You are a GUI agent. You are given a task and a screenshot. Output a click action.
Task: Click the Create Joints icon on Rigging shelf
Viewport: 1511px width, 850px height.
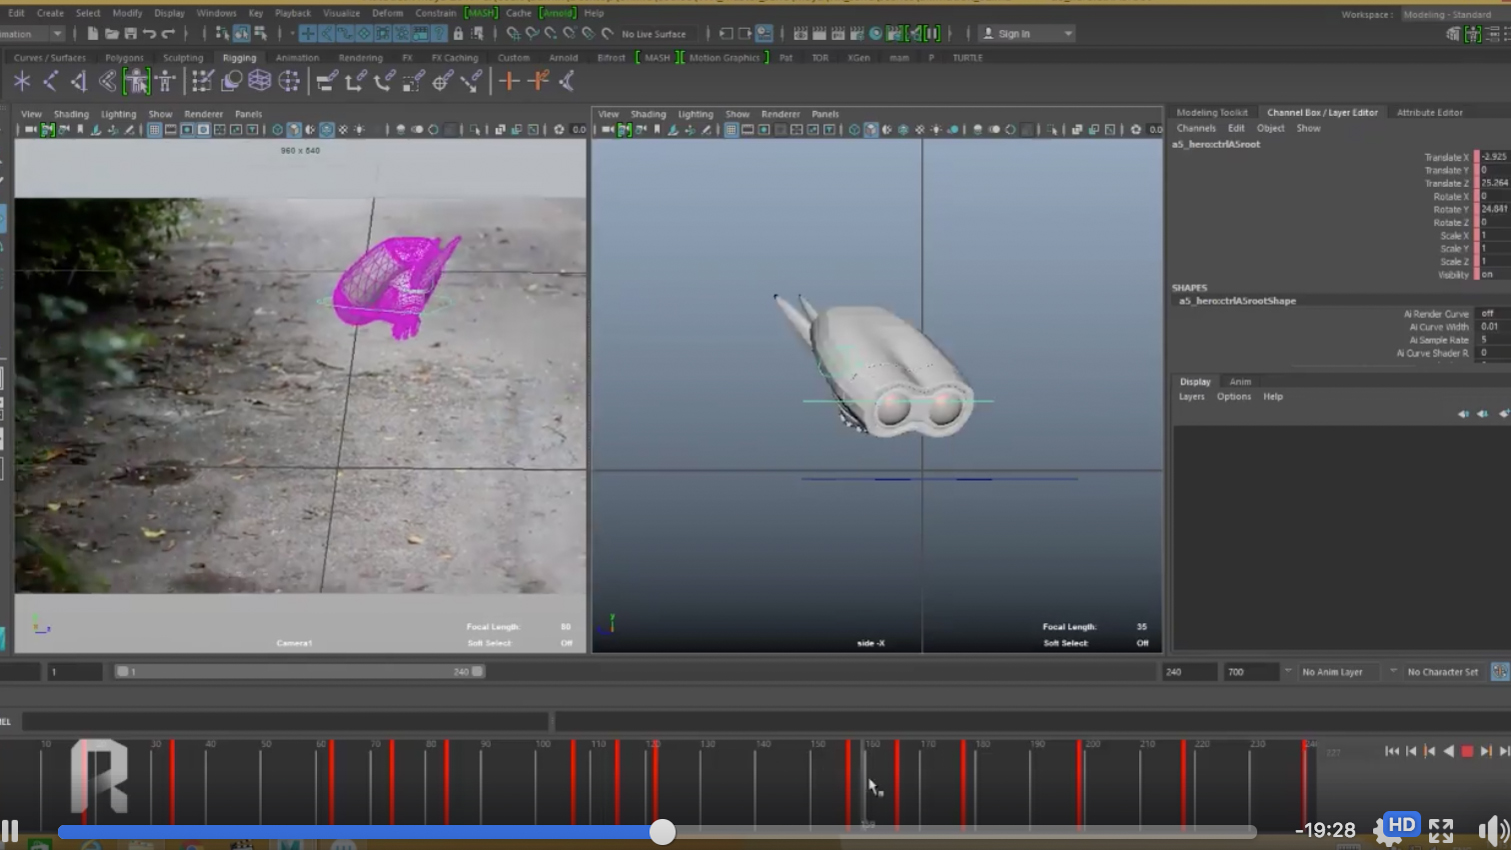(50, 81)
